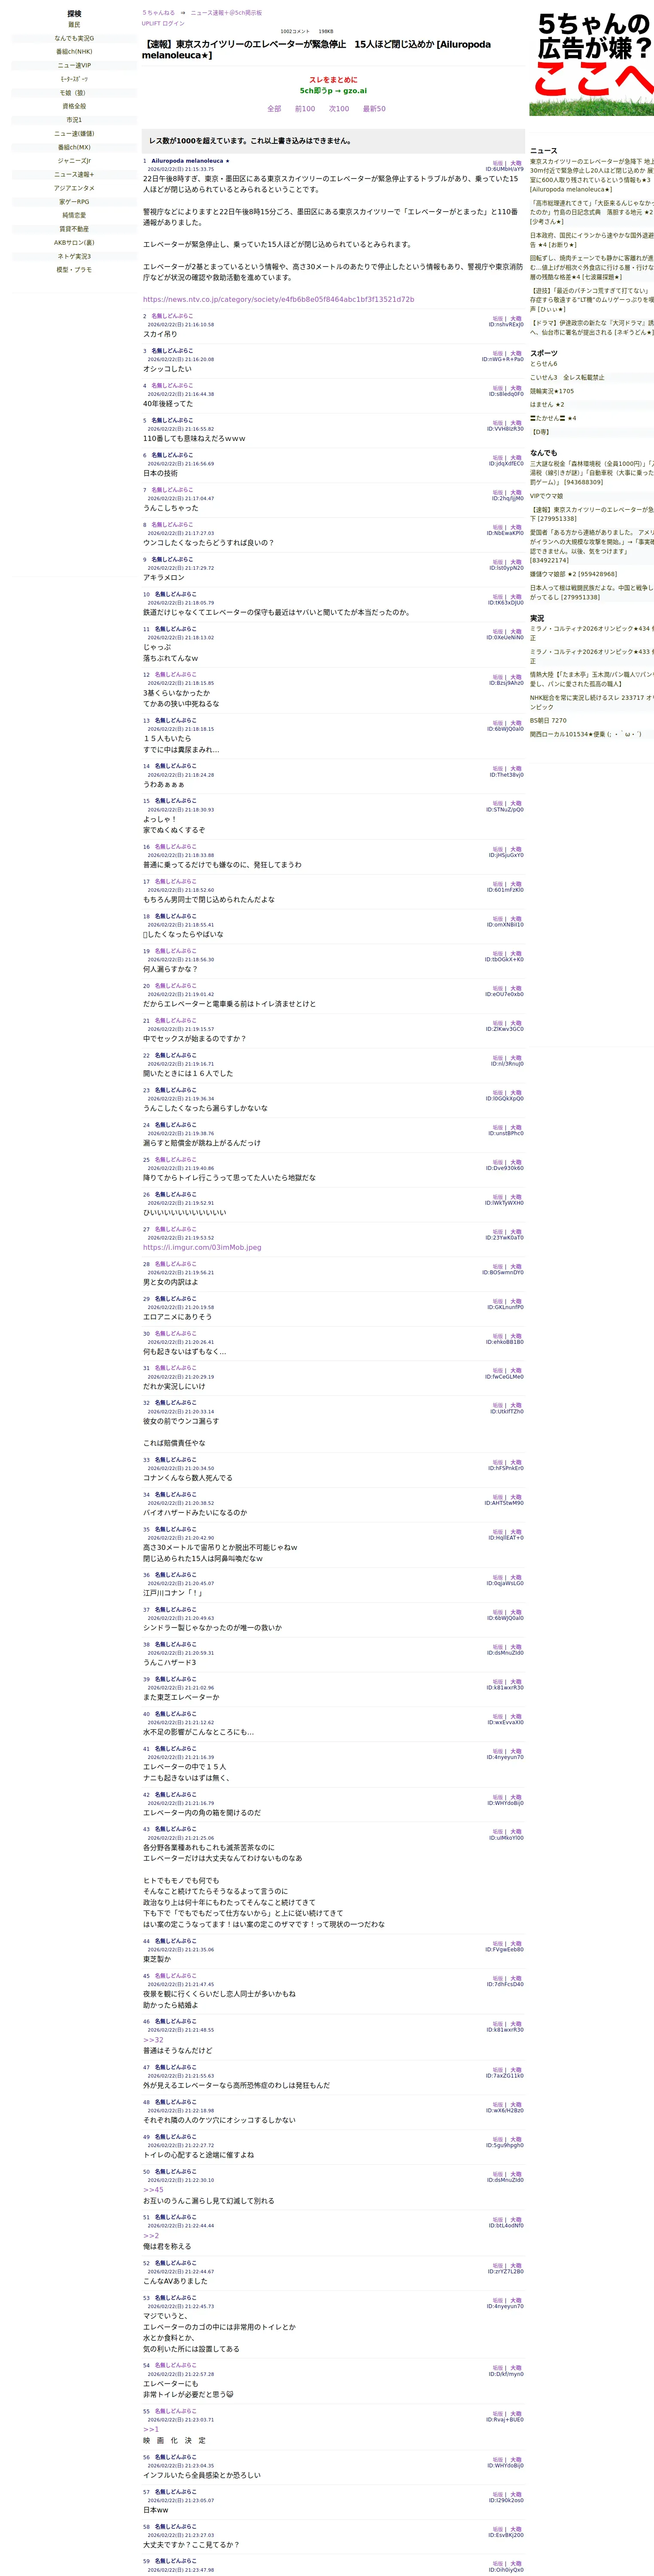
Task: Open the 高市総理 sidebar news thread
Action: point(592,212)
